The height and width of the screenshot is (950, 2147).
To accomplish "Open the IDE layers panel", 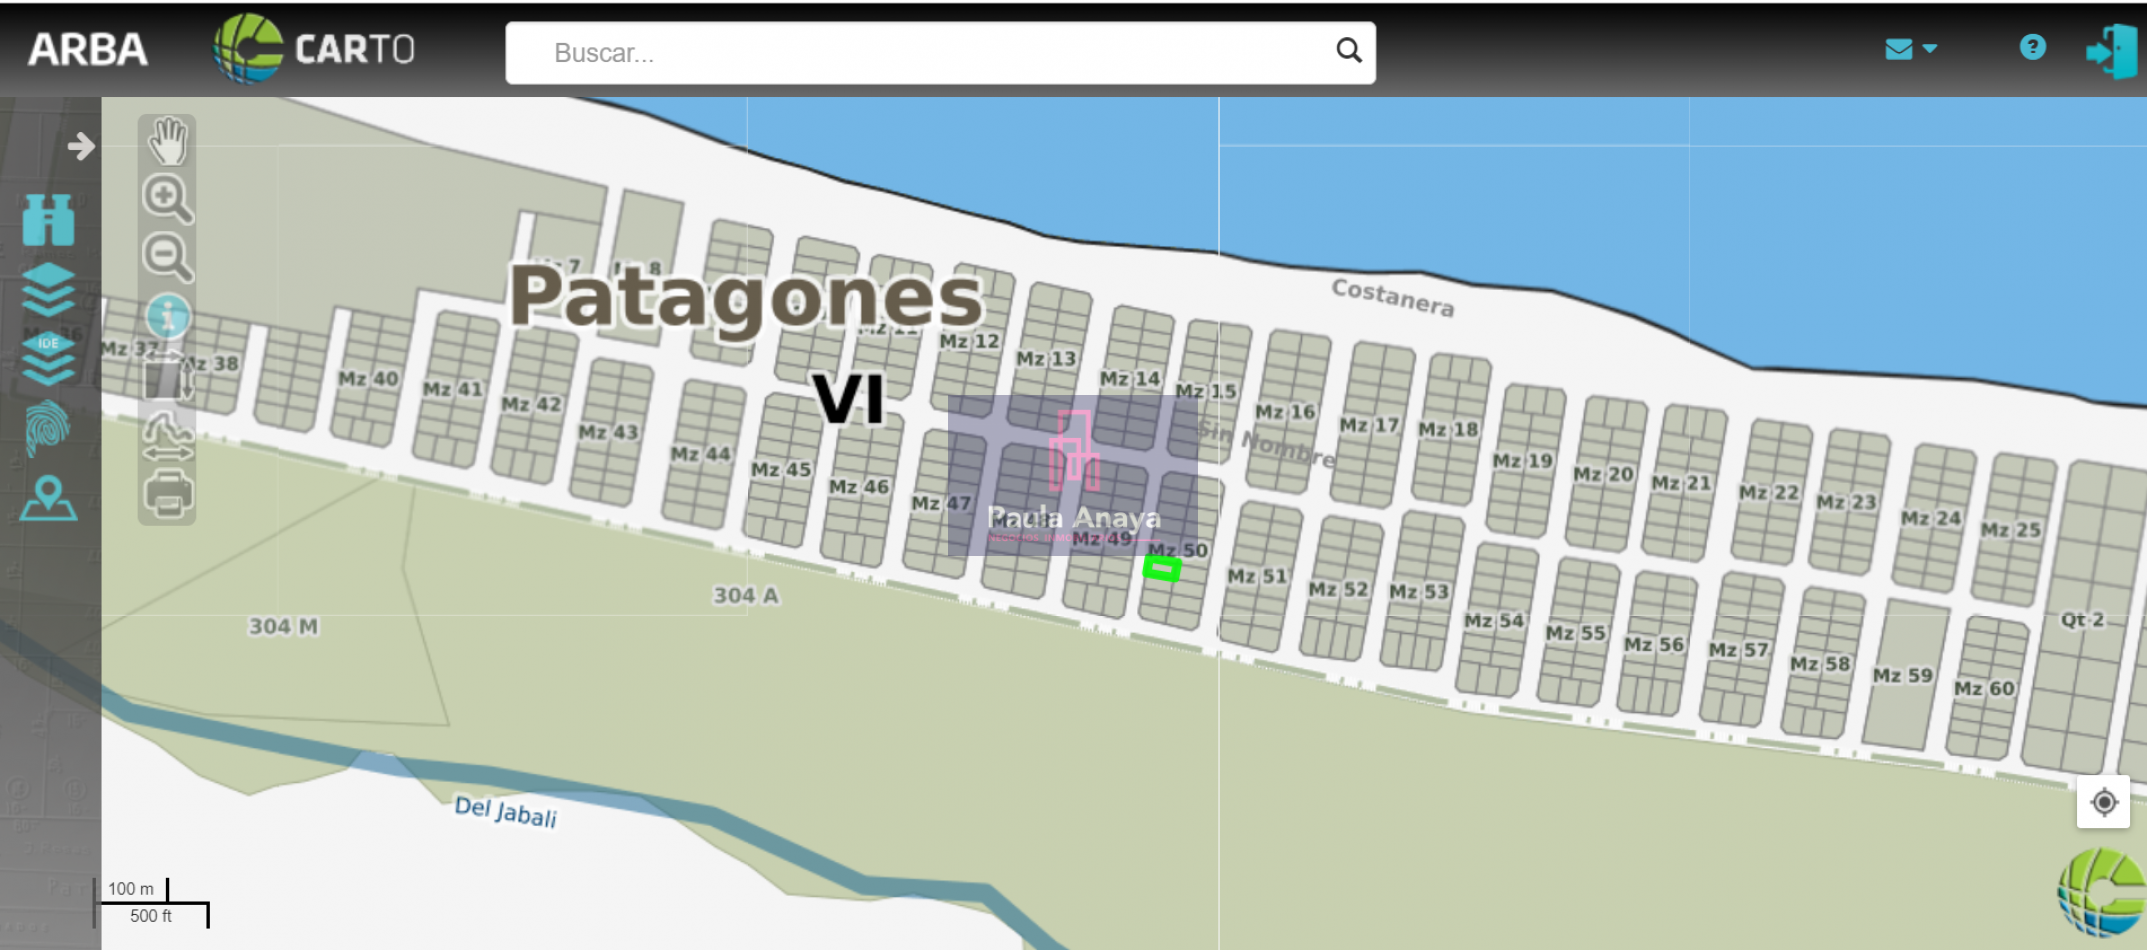I will click(x=48, y=358).
